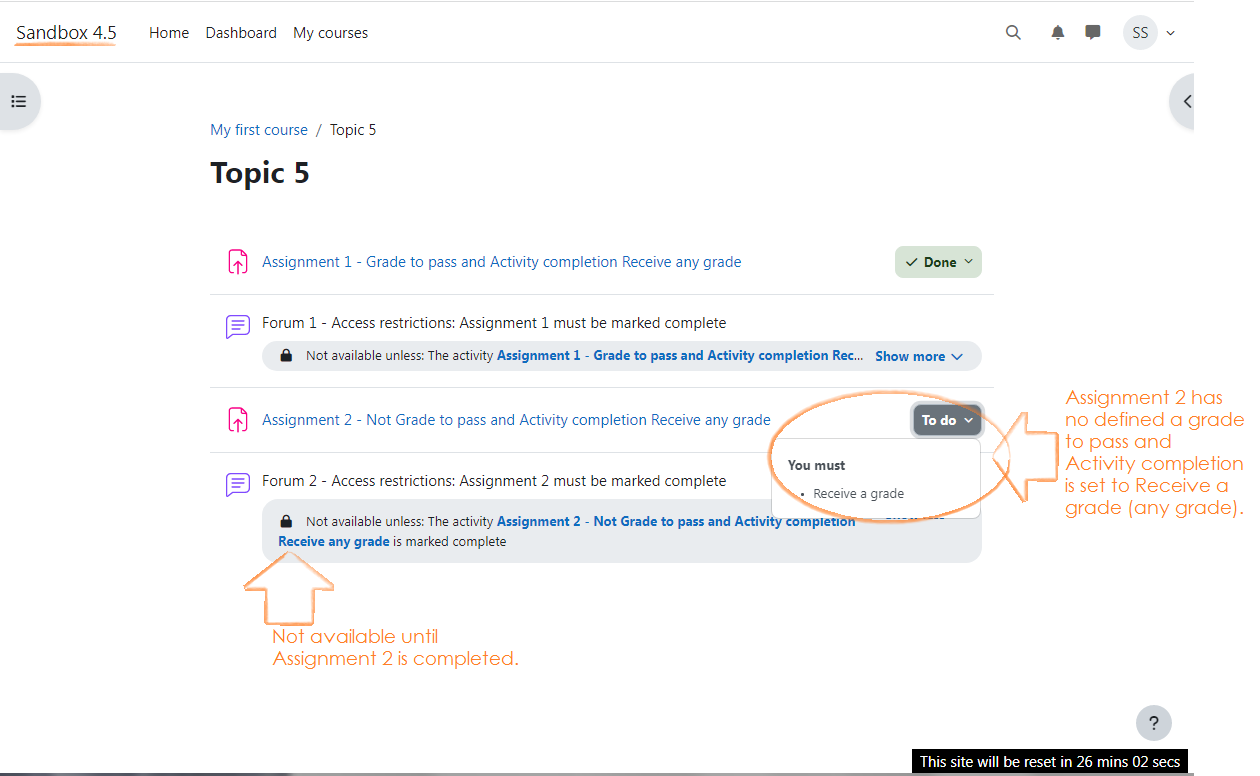Viewport: 1260px width, 776px height.
Task: Open the messaging speech bubble icon
Action: click(1093, 33)
